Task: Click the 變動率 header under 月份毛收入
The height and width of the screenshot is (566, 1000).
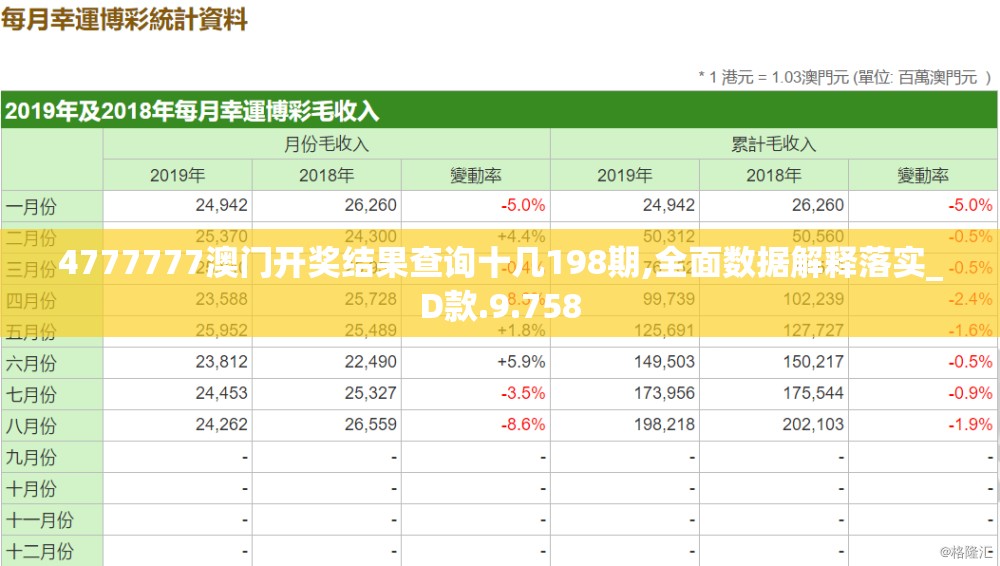Action: pyautogui.click(x=476, y=175)
